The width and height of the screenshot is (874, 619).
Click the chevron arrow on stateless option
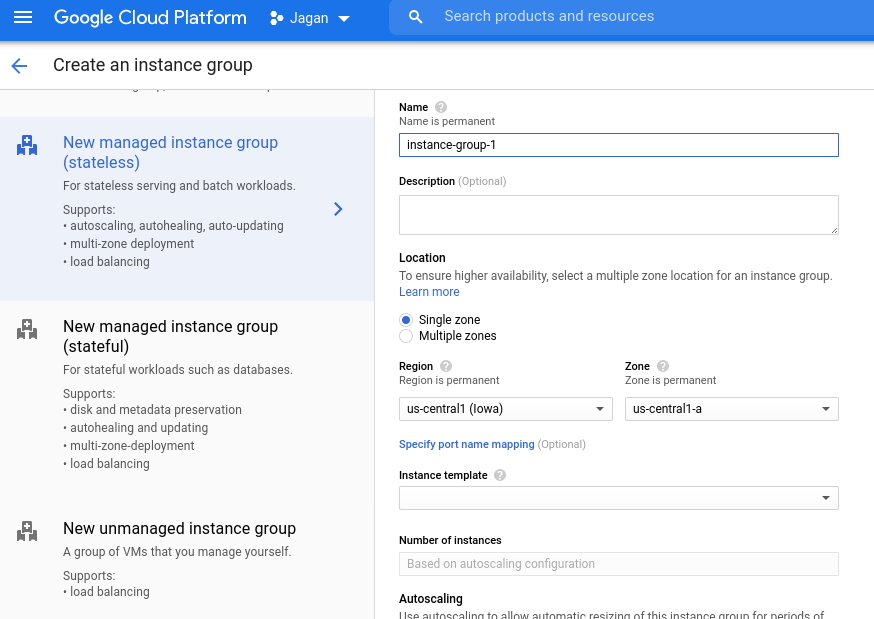pyautogui.click(x=338, y=209)
